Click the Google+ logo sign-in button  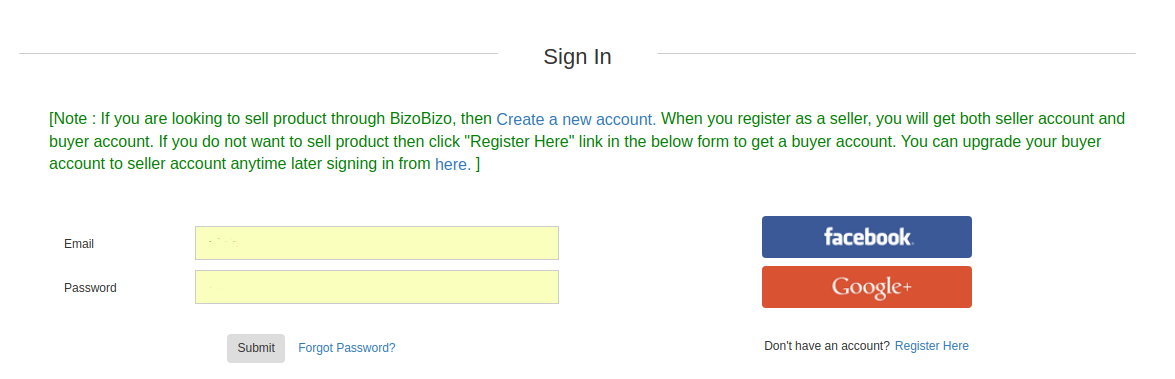point(866,287)
